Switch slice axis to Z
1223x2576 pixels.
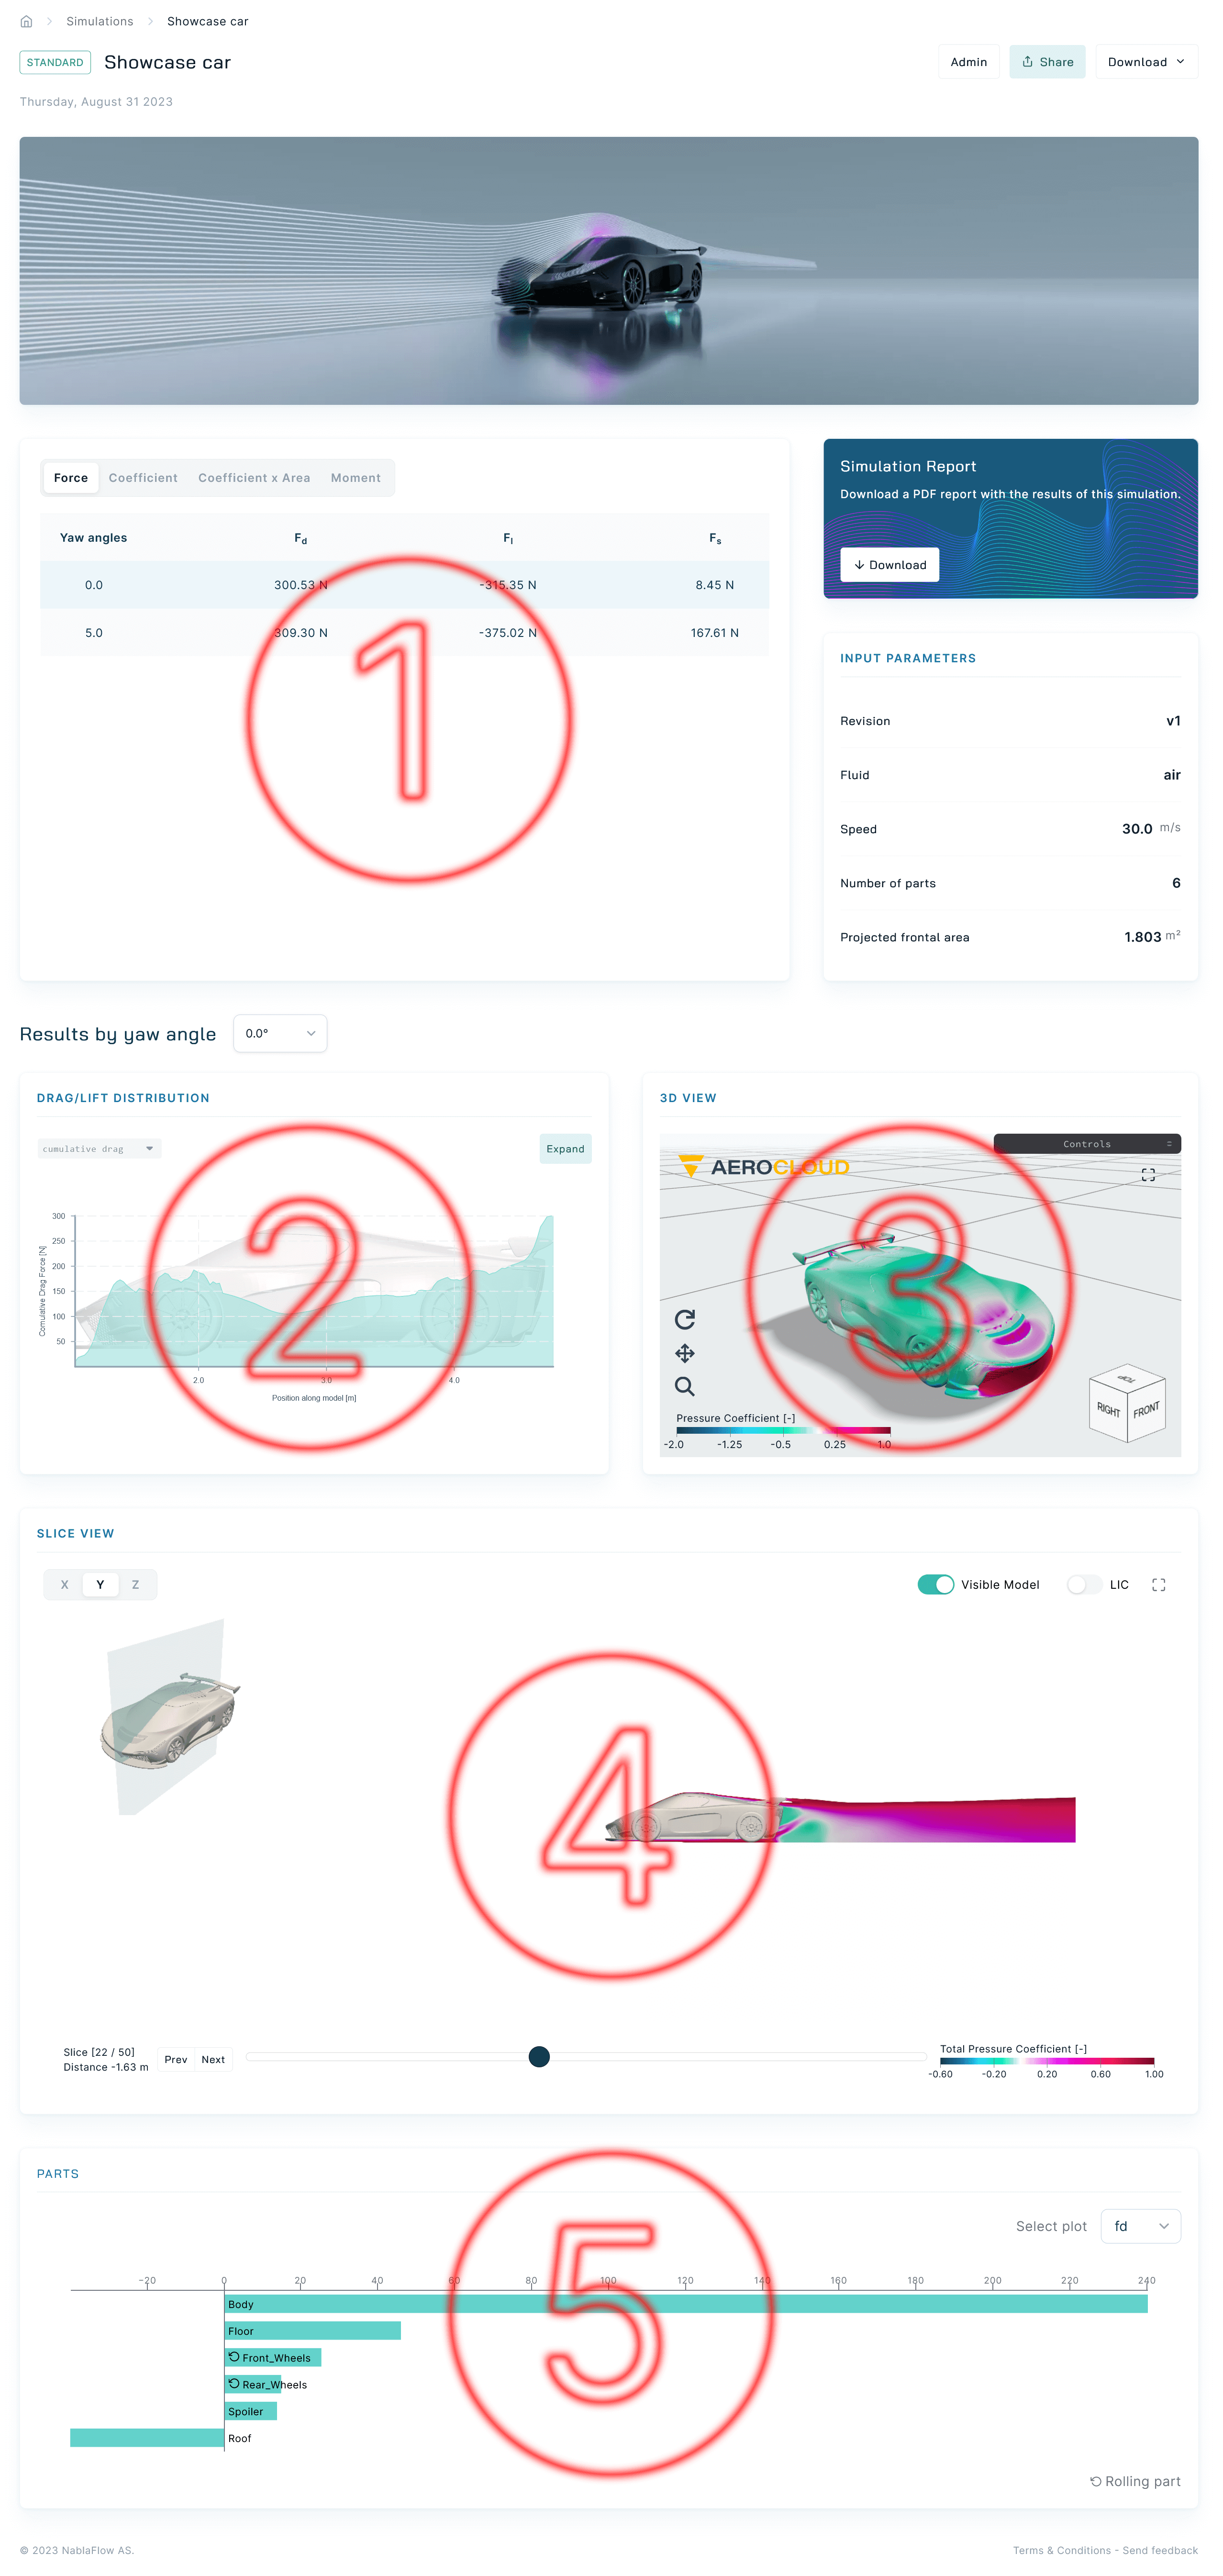pos(135,1584)
